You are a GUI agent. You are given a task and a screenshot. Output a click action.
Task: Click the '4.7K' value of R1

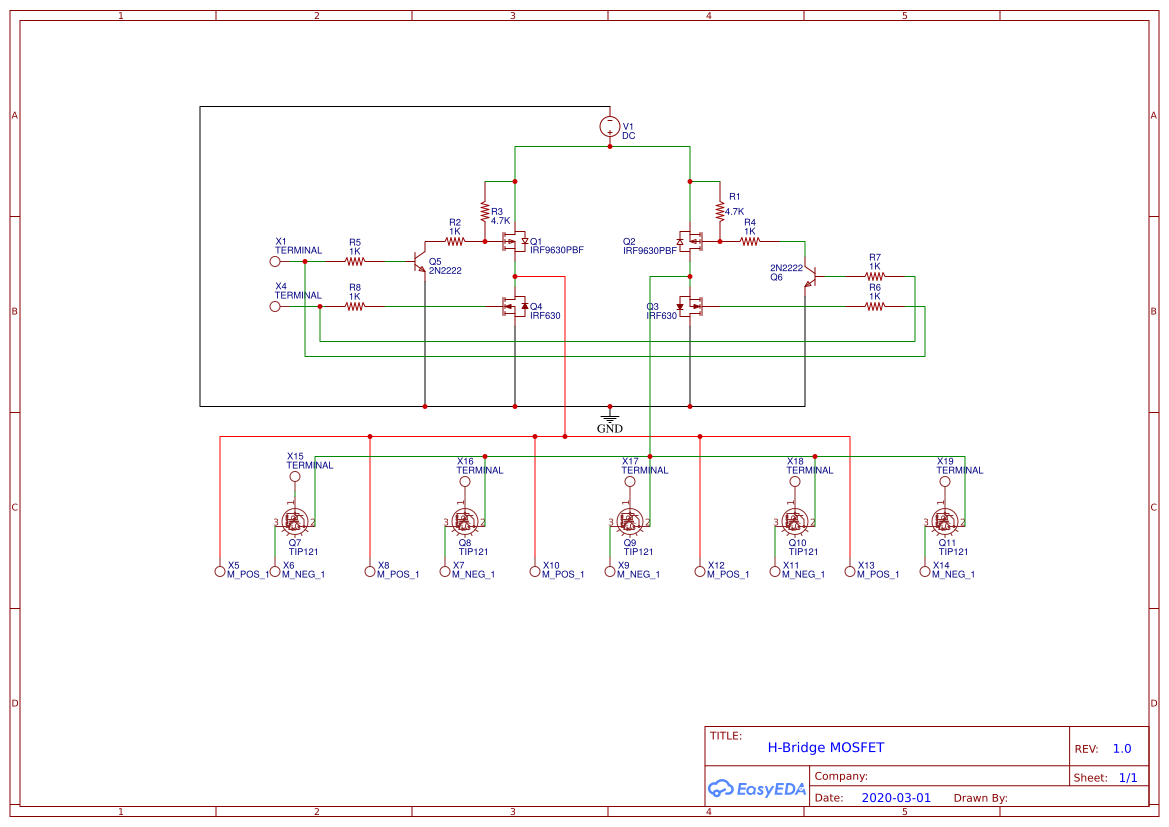pyautogui.click(x=734, y=212)
